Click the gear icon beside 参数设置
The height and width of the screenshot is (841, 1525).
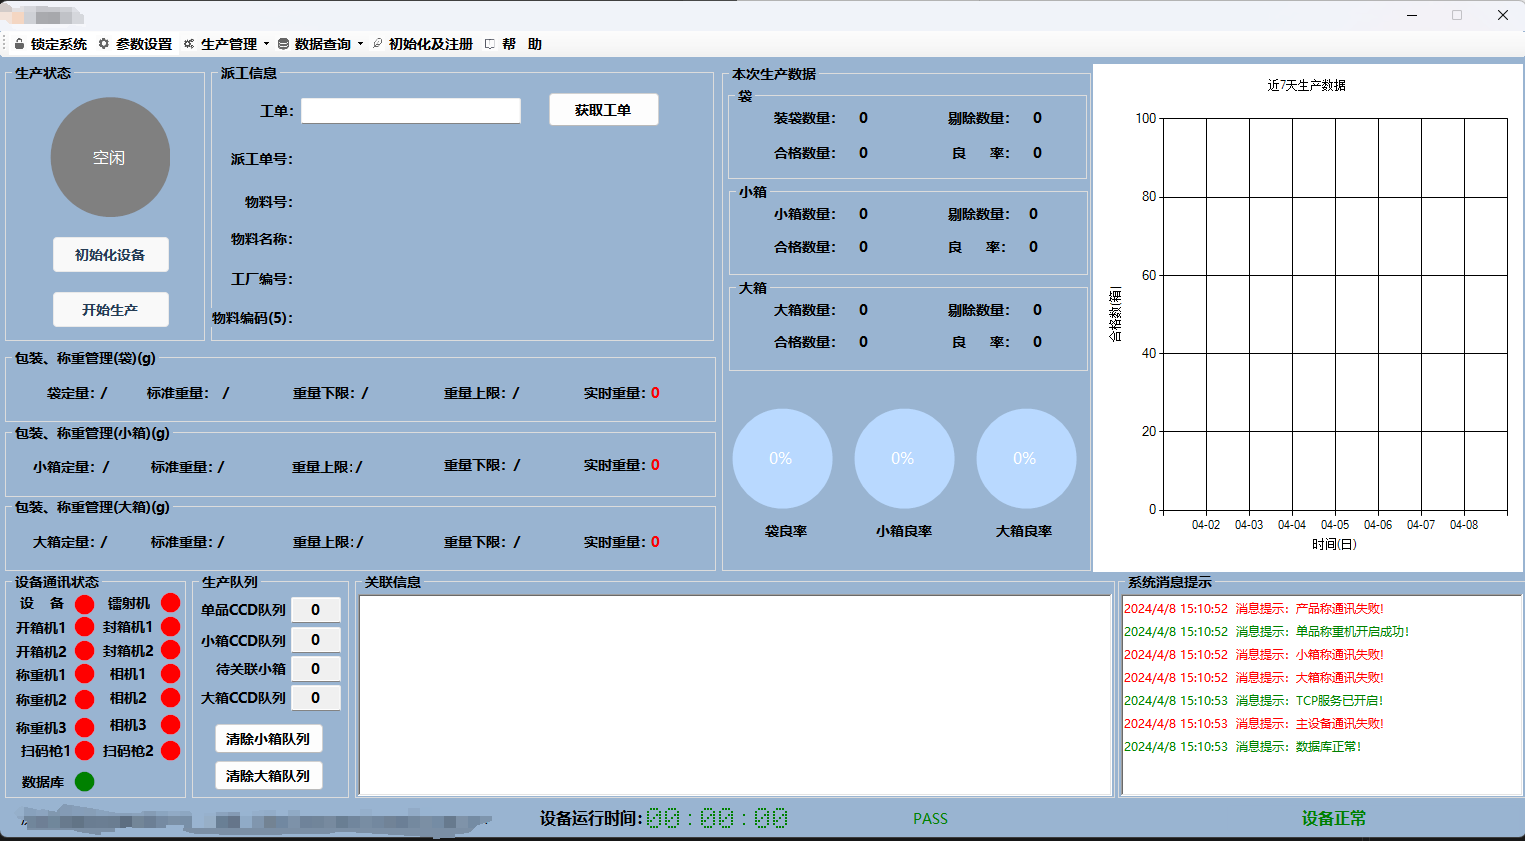(103, 44)
